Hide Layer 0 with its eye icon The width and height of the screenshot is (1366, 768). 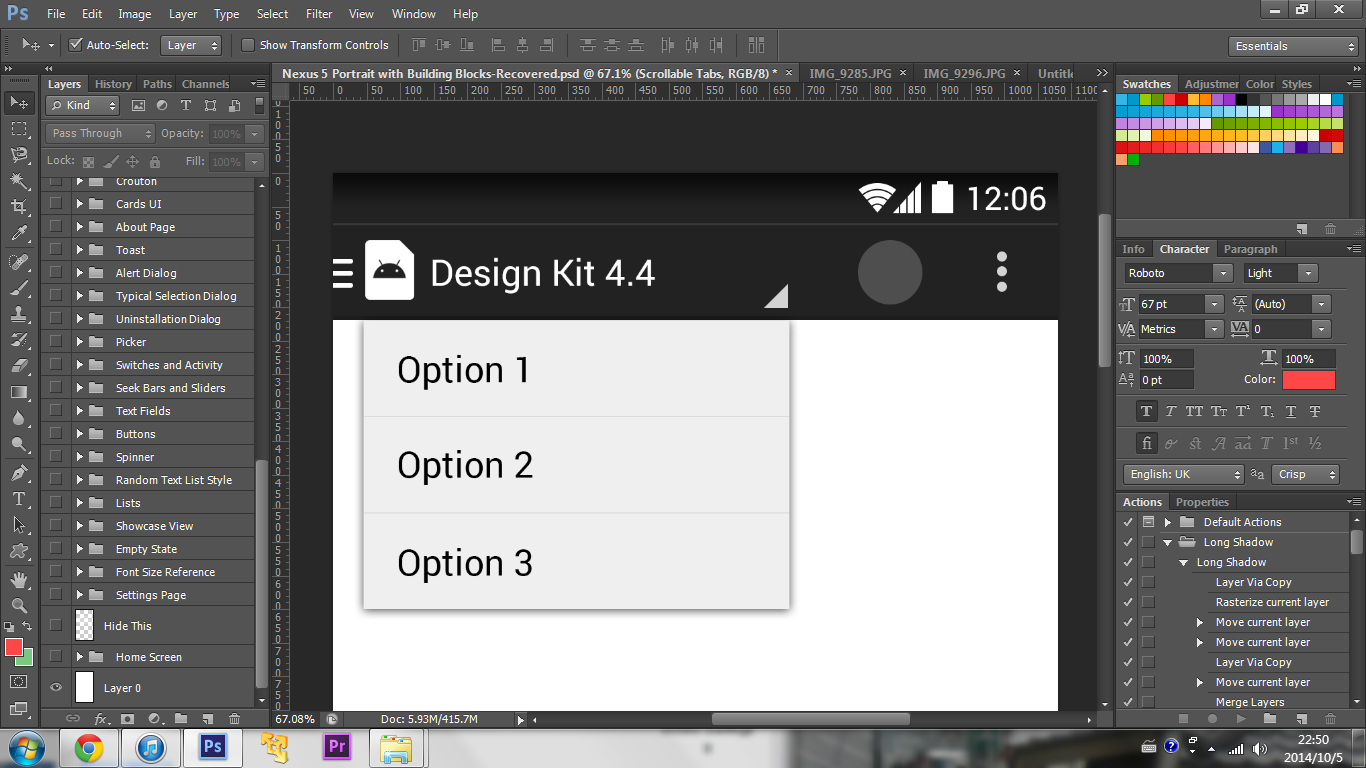56,688
